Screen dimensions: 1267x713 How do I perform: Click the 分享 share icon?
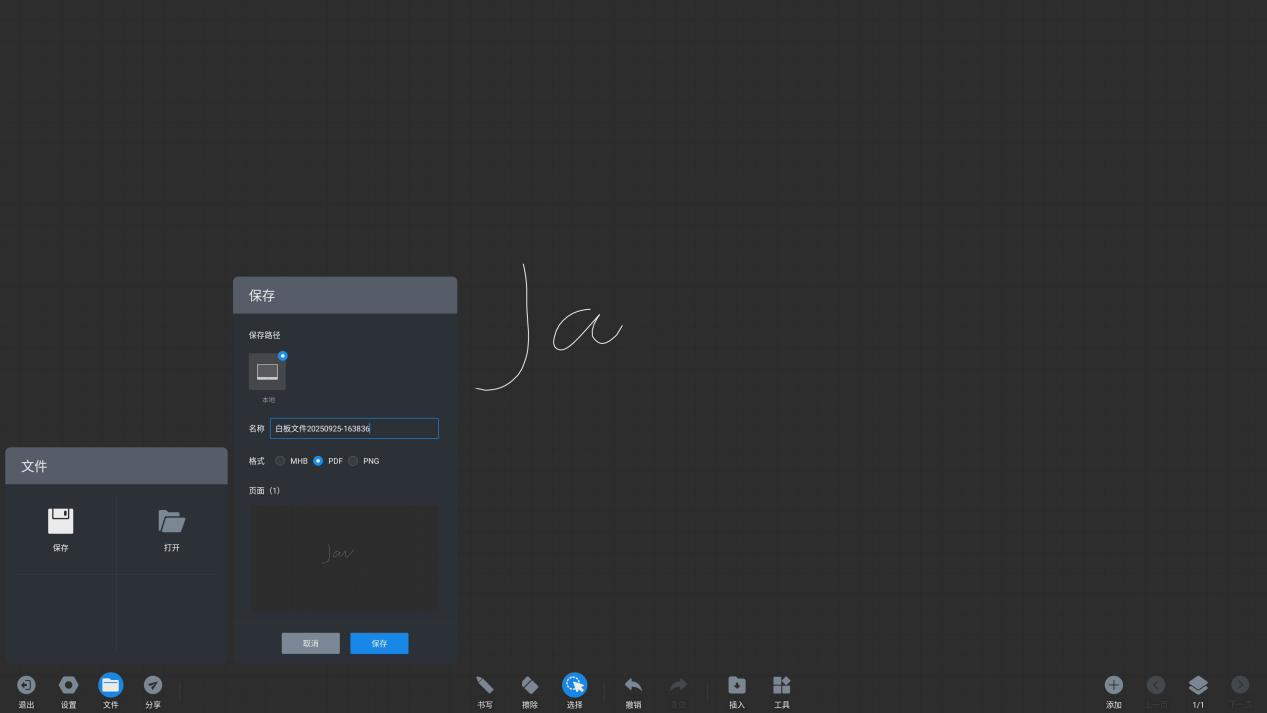(153, 686)
